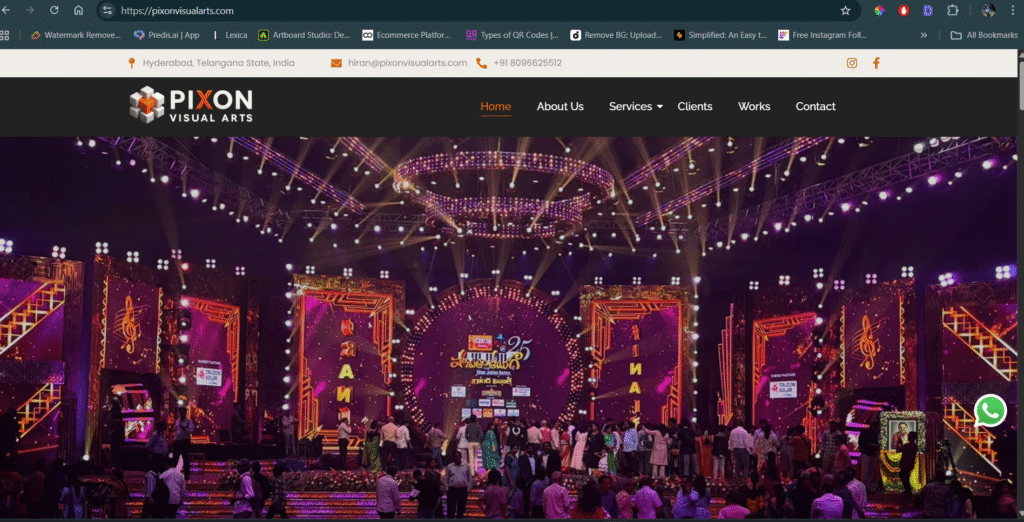Viewport: 1024px width, 522px height.
Task: Navigate to the About Us page
Action: 560,106
